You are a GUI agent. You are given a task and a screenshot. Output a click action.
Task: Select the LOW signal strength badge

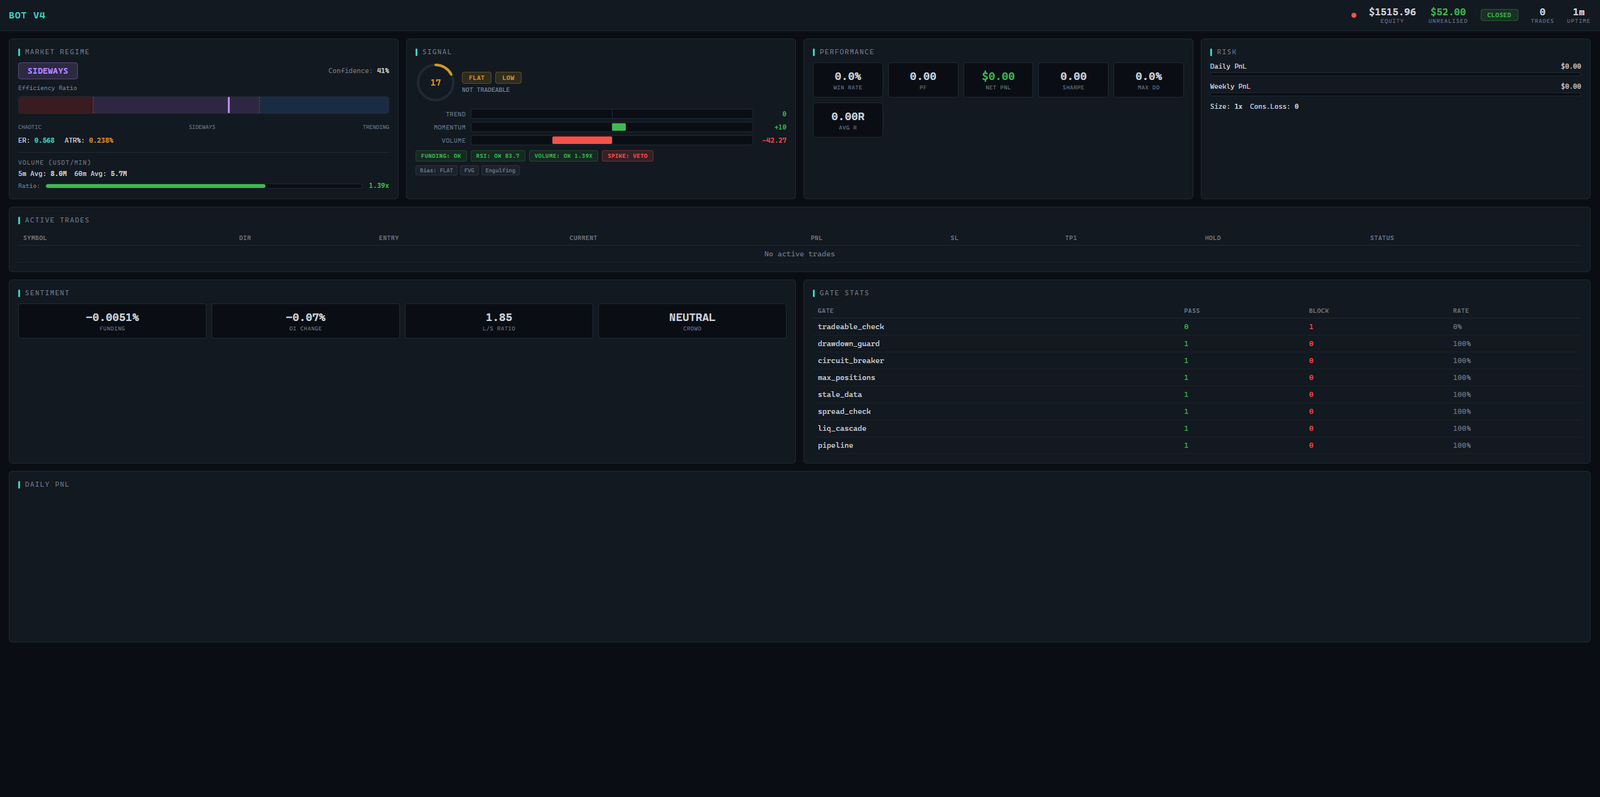[x=508, y=78]
